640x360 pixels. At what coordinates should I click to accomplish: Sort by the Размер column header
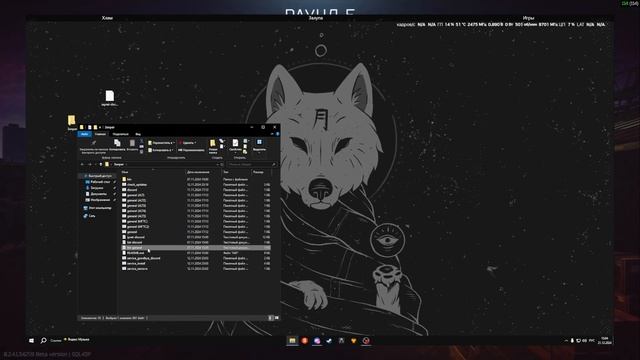coord(258,172)
